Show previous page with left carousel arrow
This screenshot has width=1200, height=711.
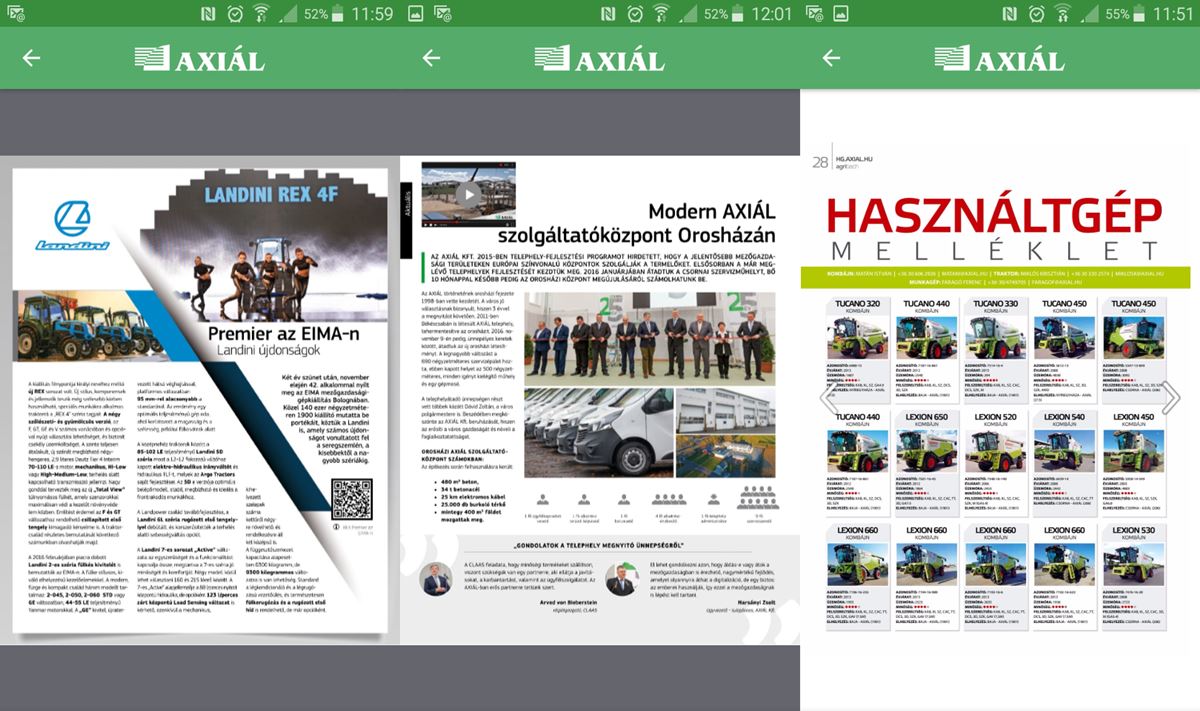point(827,397)
